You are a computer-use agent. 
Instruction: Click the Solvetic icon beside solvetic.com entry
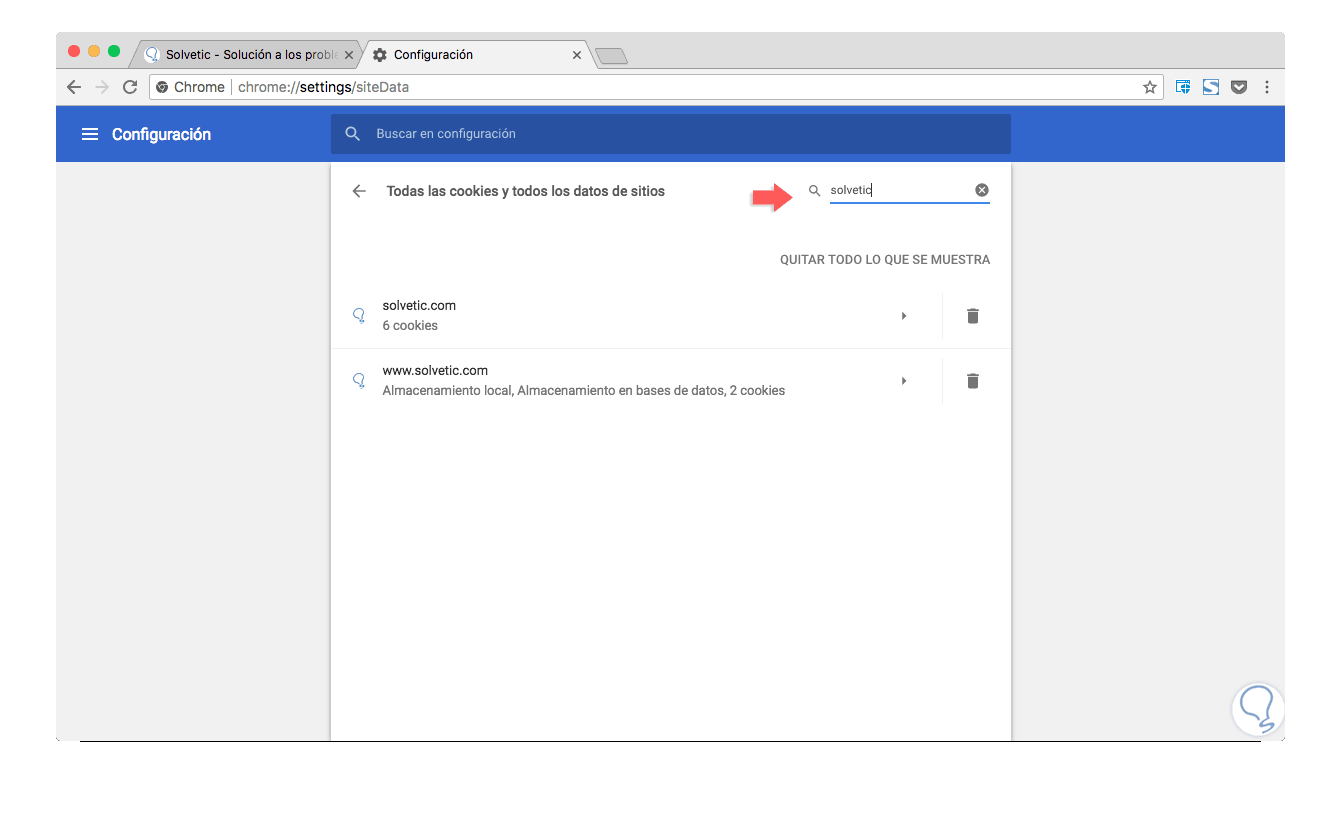click(x=359, y=316)
